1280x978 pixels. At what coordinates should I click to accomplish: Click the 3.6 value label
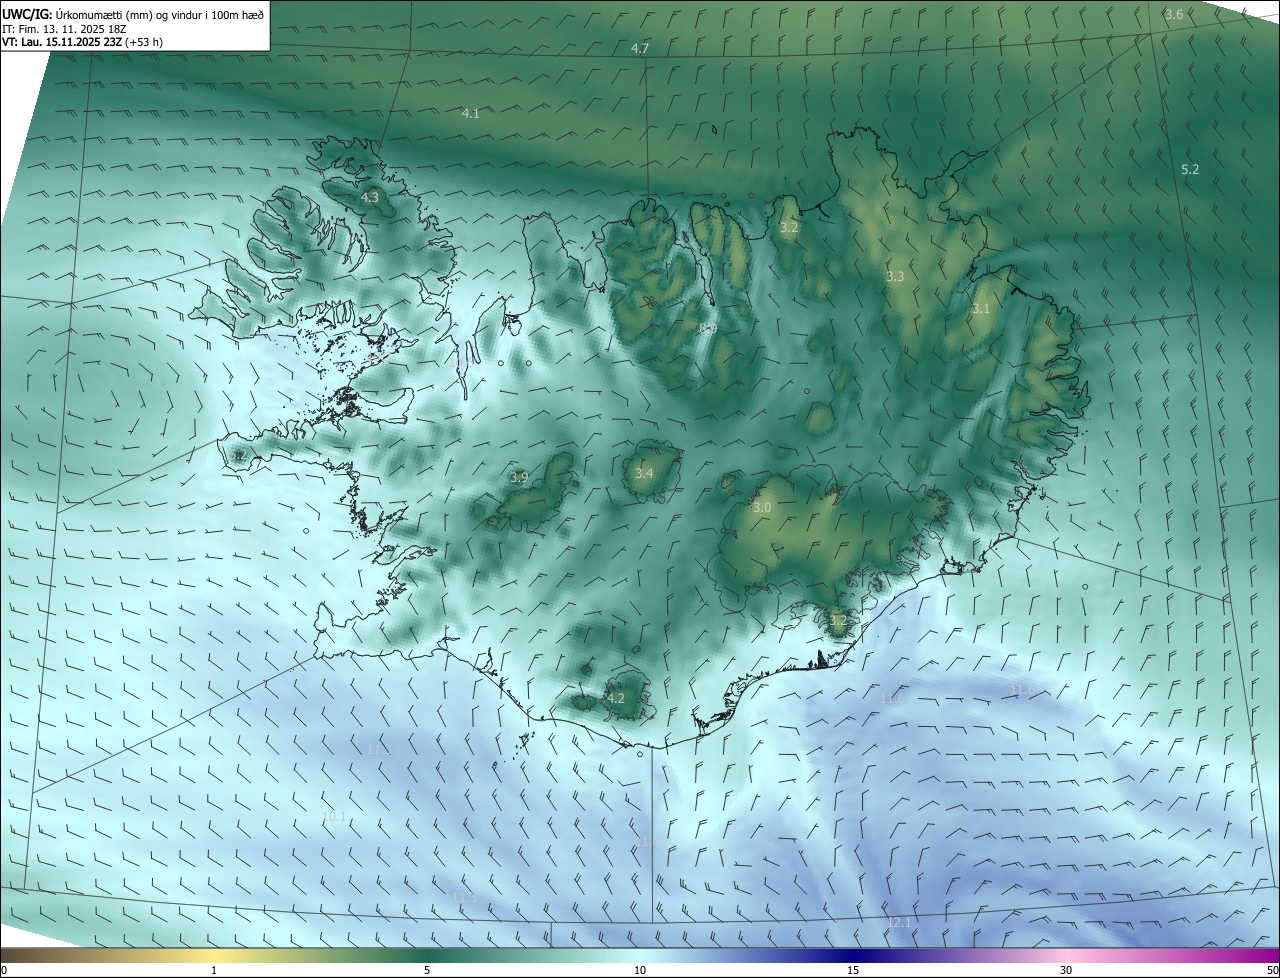[x=1174, y=14]
